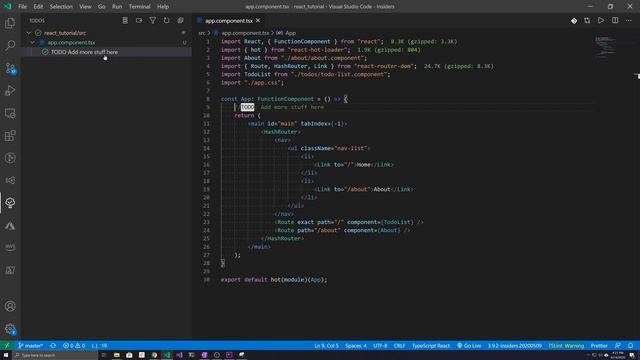Go to line via Ln 9, Col 5
The height and width of the screenshot is (360, 640).
327,346
